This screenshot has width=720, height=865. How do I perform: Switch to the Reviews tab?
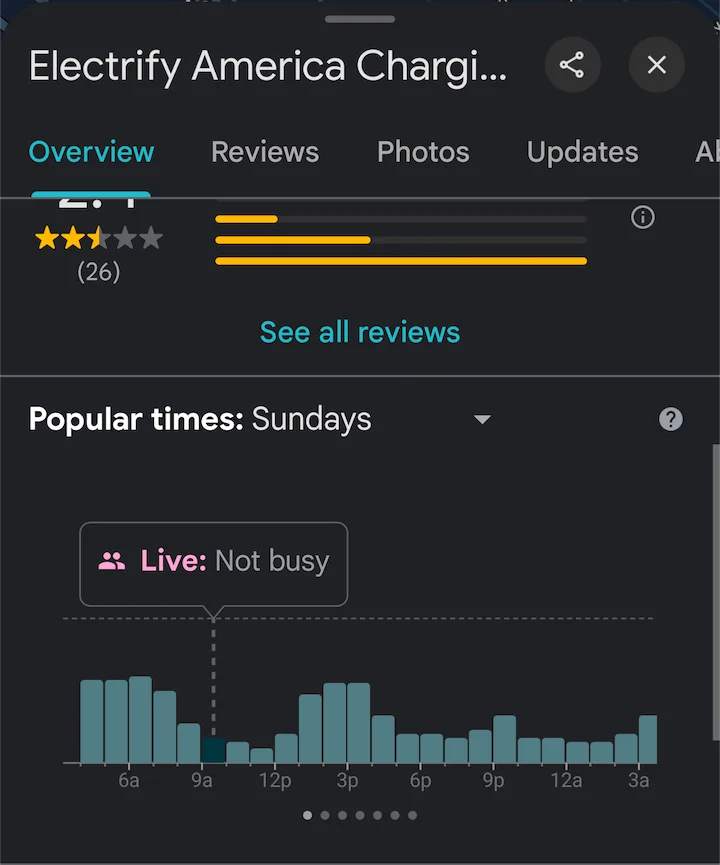265,152
